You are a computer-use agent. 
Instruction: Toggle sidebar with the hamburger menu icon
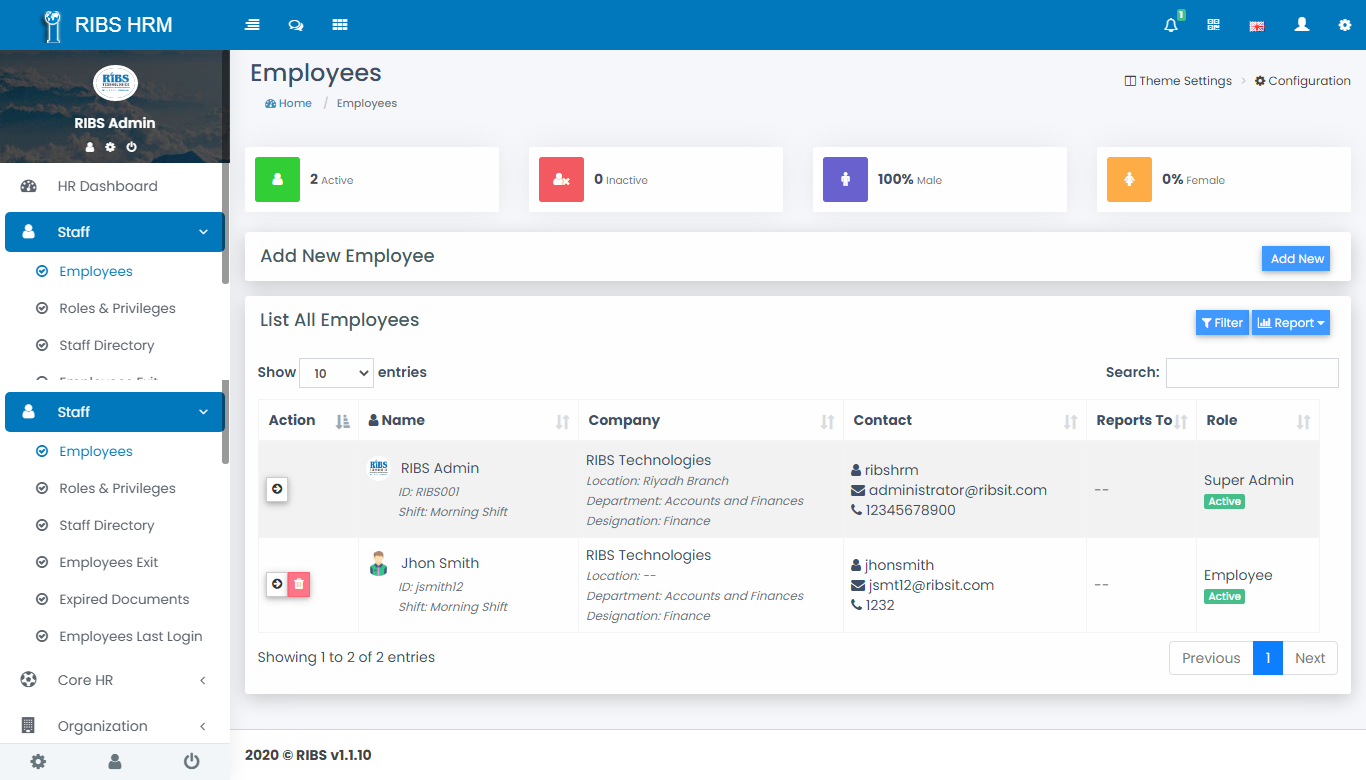[252, 25]
